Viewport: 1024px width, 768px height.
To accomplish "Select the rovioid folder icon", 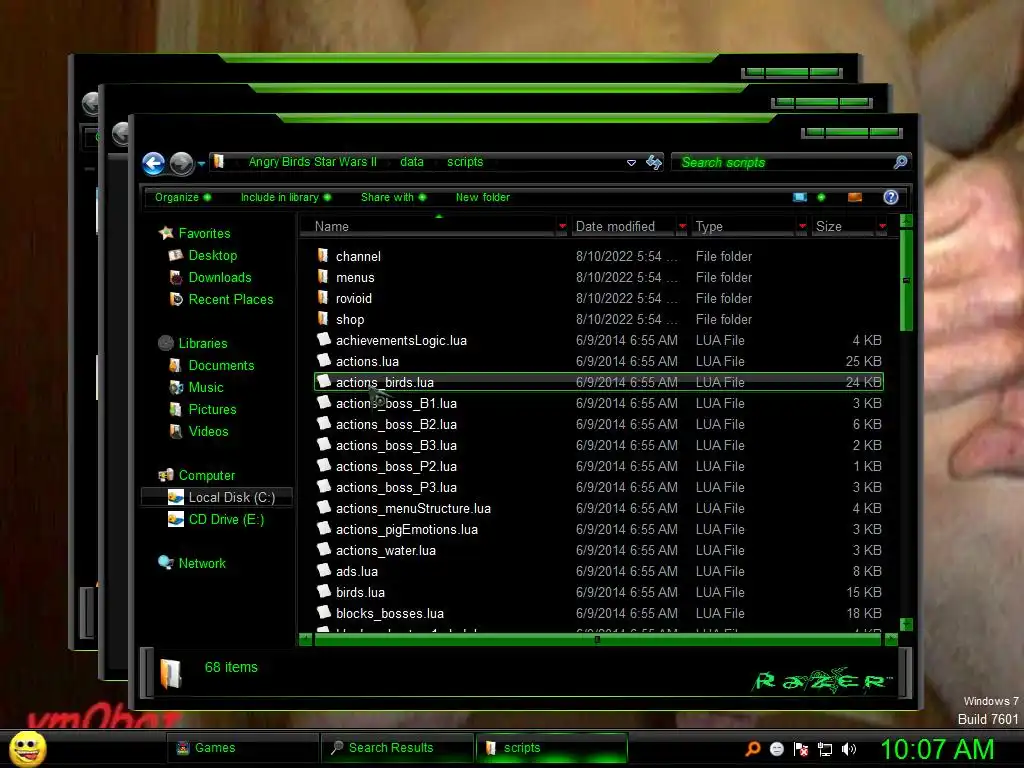I will pyautogui.click(x=323, y=297).
